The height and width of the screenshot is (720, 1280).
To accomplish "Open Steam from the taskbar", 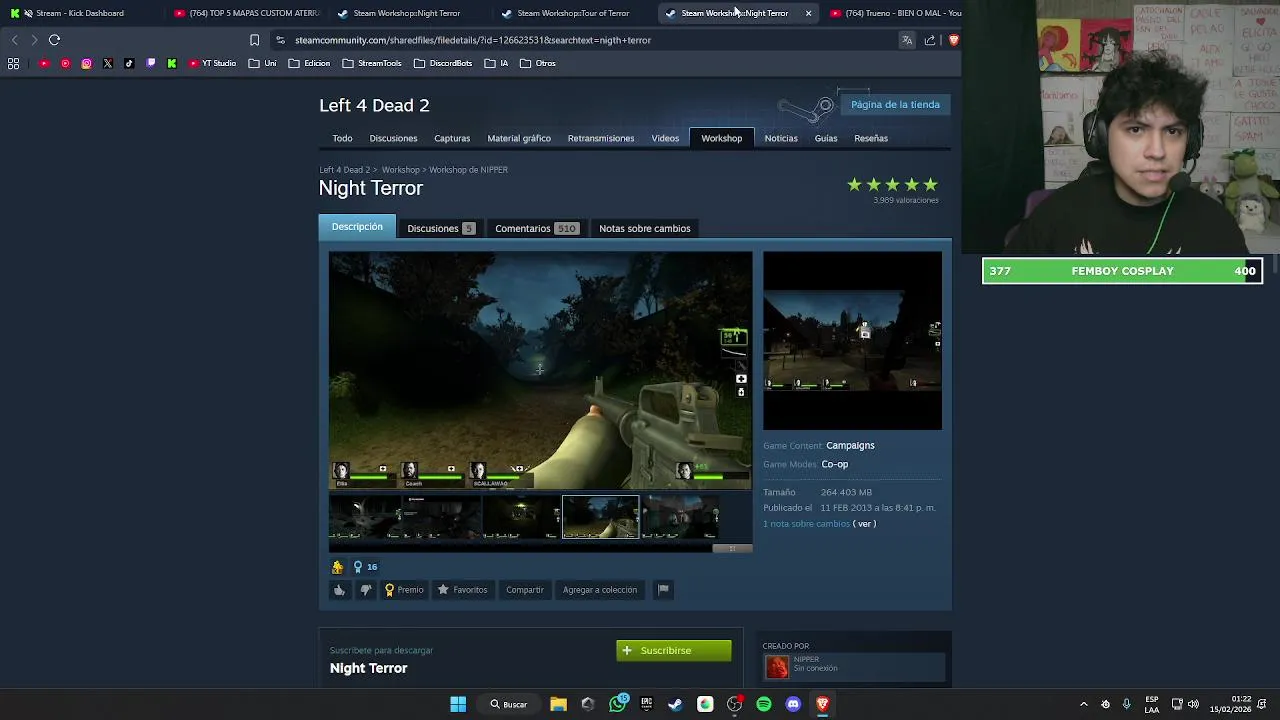I will (x=675, y=704).
